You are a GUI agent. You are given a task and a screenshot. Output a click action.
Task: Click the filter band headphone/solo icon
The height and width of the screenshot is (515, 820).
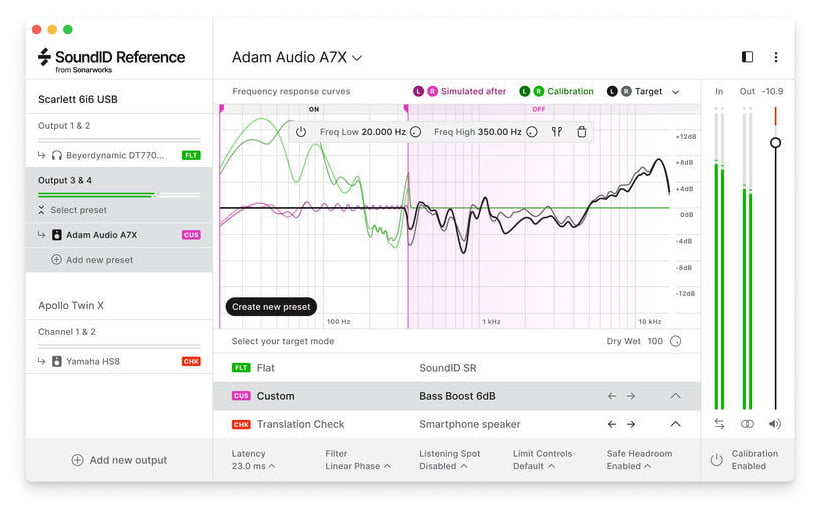(x=557, y=132)
